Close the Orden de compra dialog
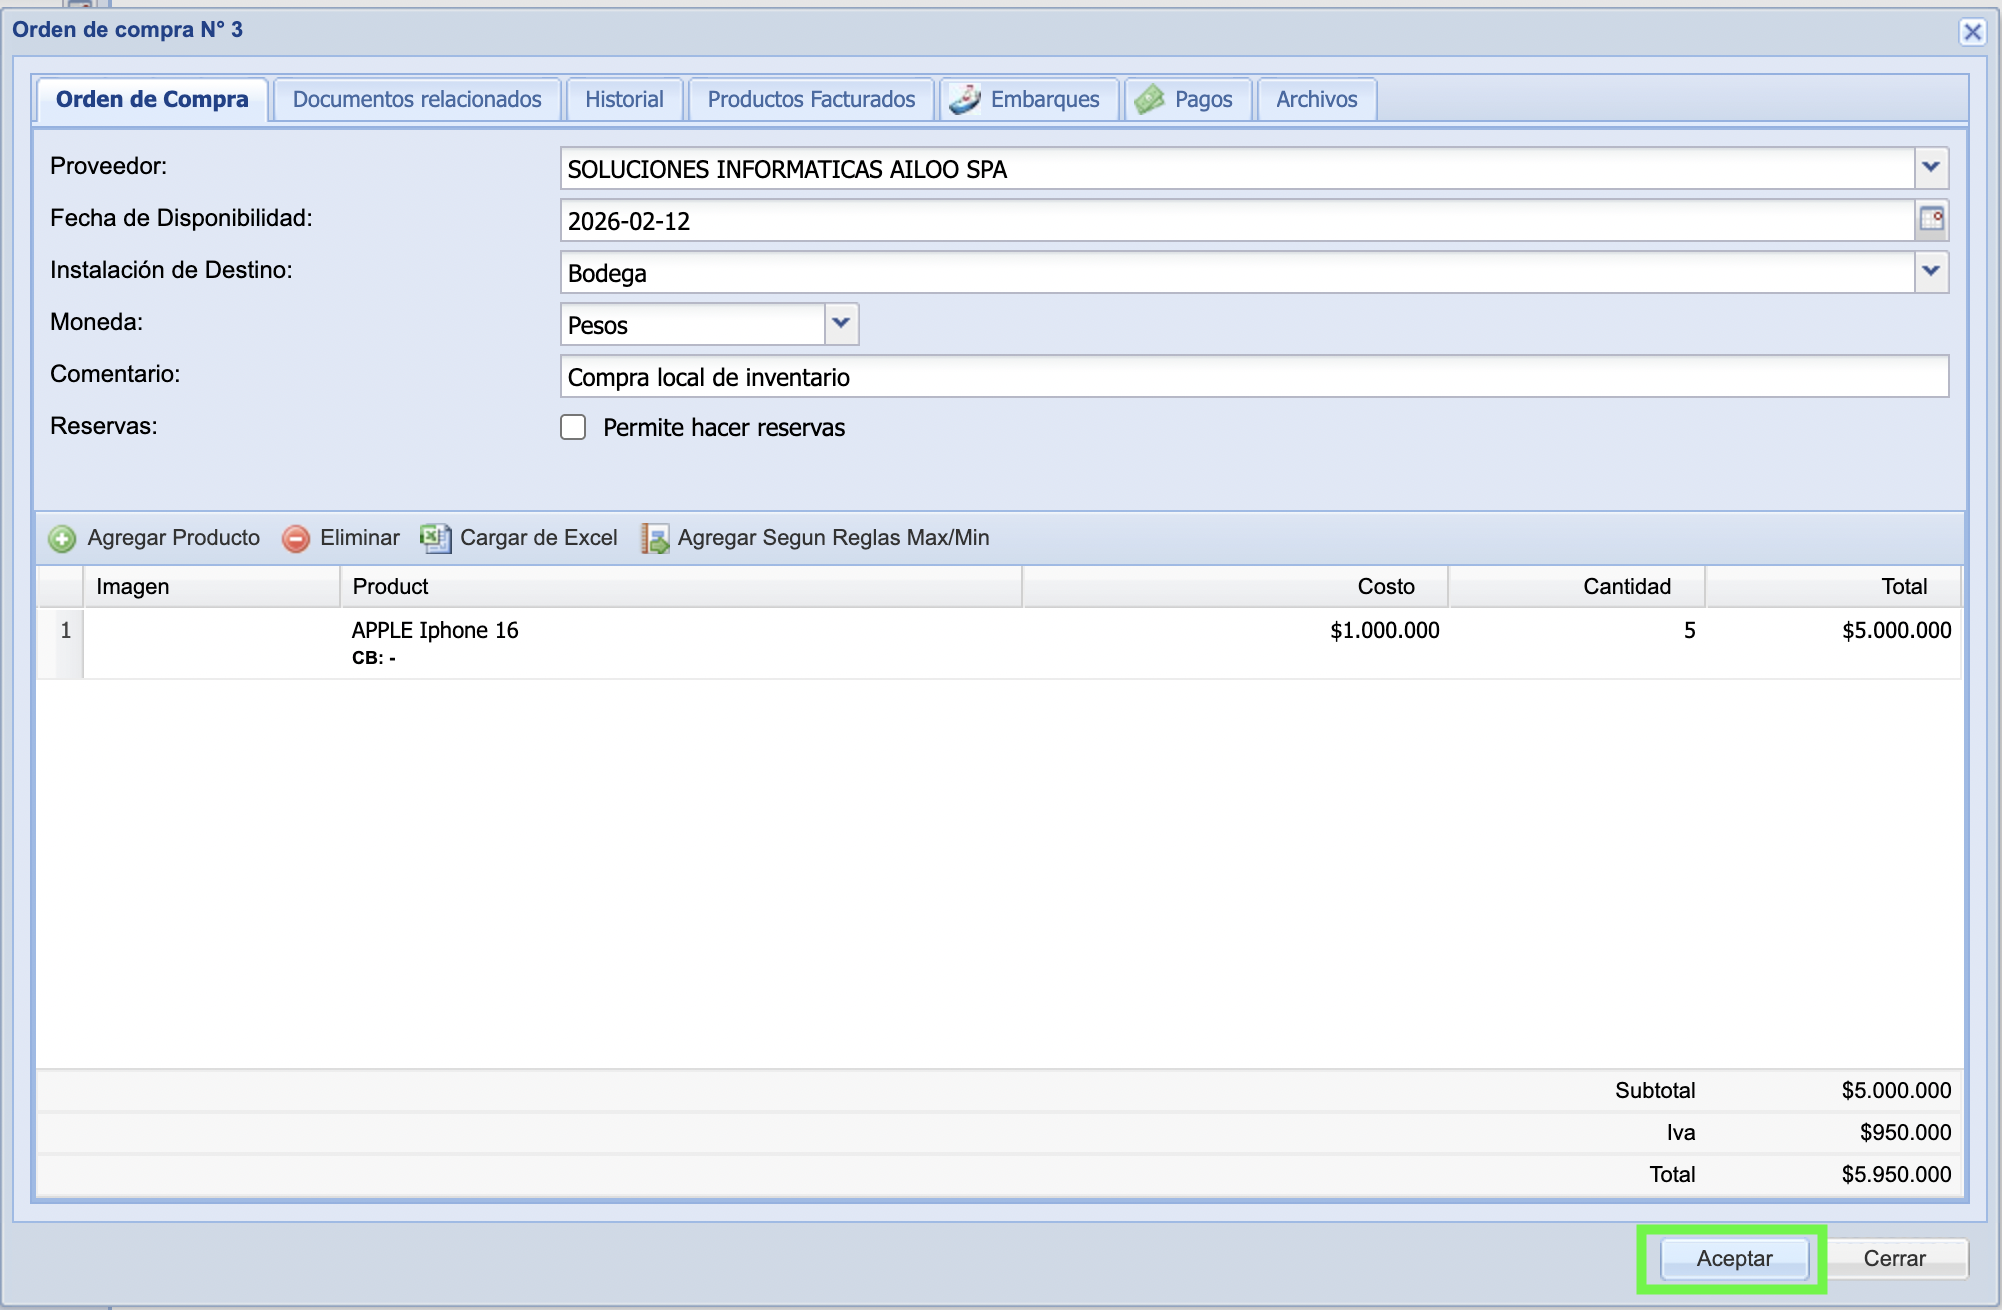This screenshot has width=2002, height=1310. pos(1972,32)
